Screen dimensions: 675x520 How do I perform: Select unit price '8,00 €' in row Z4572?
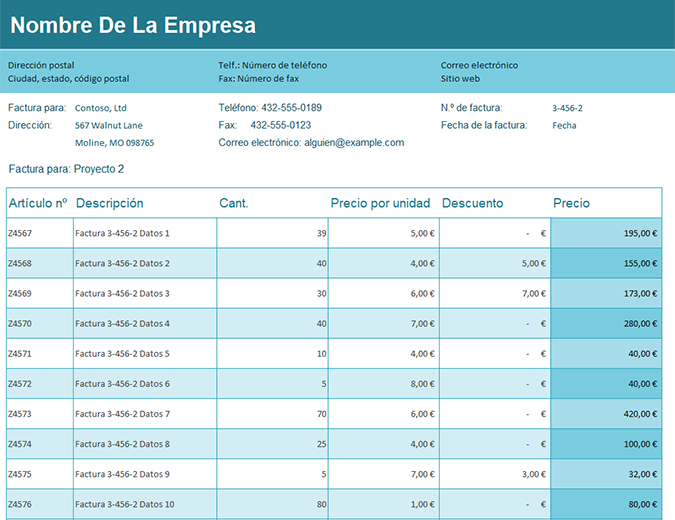422,384
